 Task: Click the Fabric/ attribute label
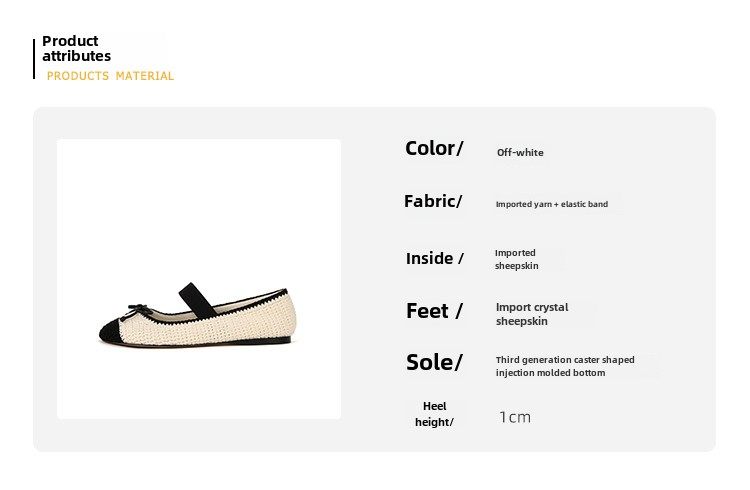coord(433,201)
